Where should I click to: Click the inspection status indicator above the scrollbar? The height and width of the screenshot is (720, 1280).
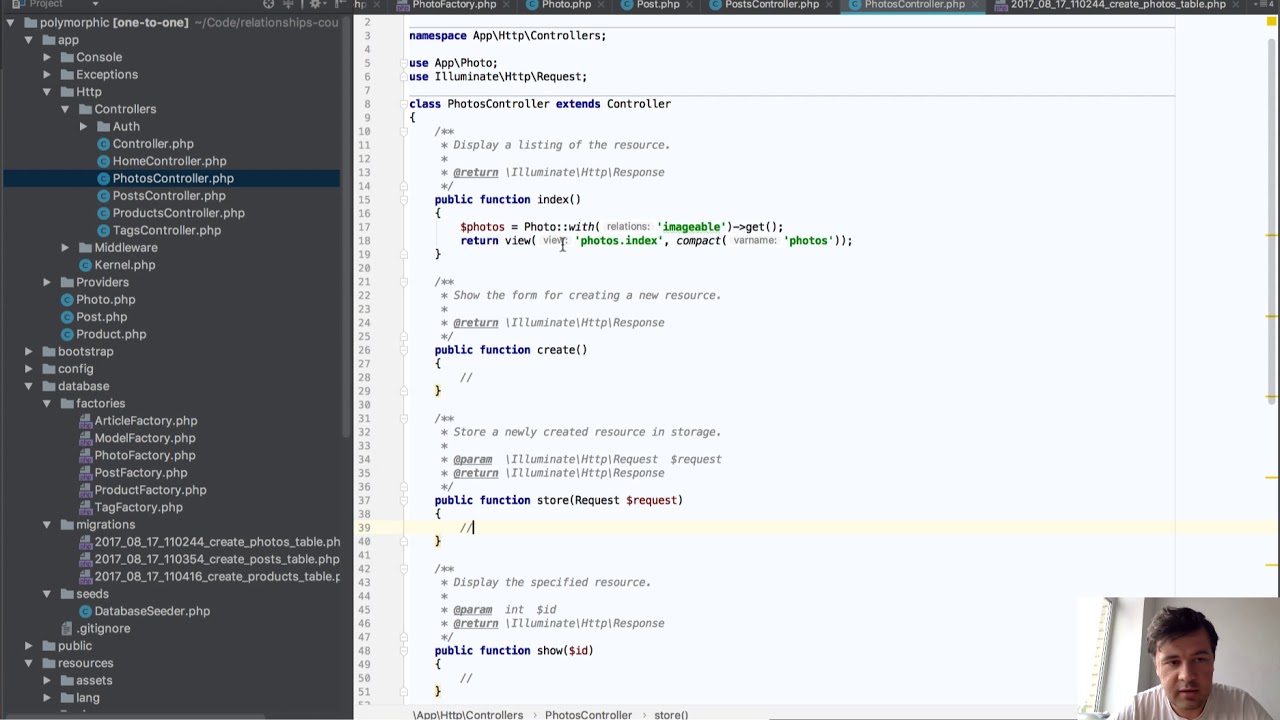click(1271, 22)
